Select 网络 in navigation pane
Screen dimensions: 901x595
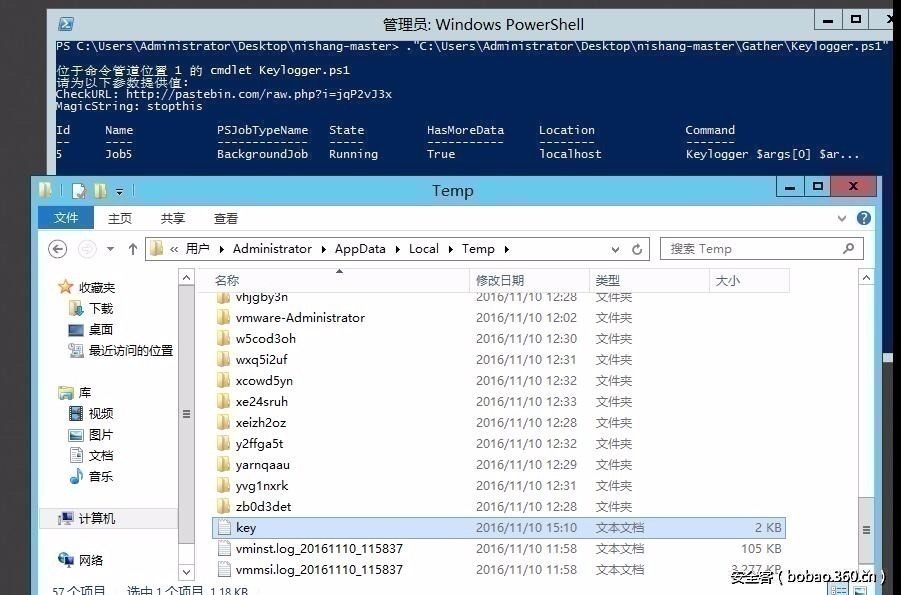pyautogui.click(x=91, y=561)
